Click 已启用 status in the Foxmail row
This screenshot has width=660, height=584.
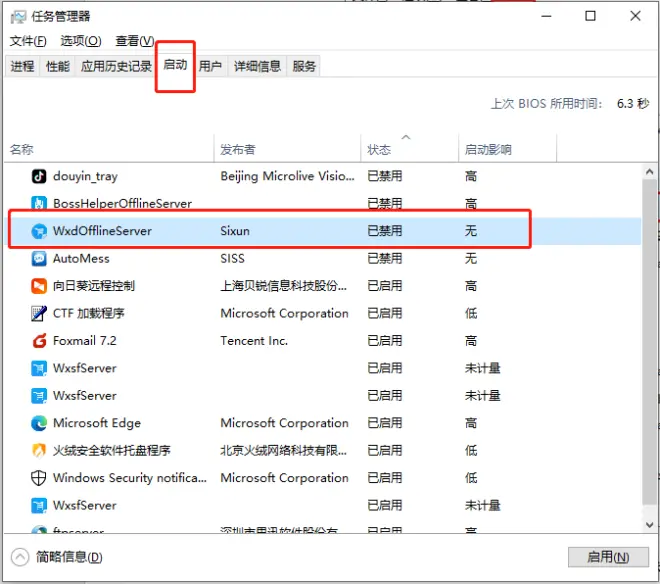[385, 341]
